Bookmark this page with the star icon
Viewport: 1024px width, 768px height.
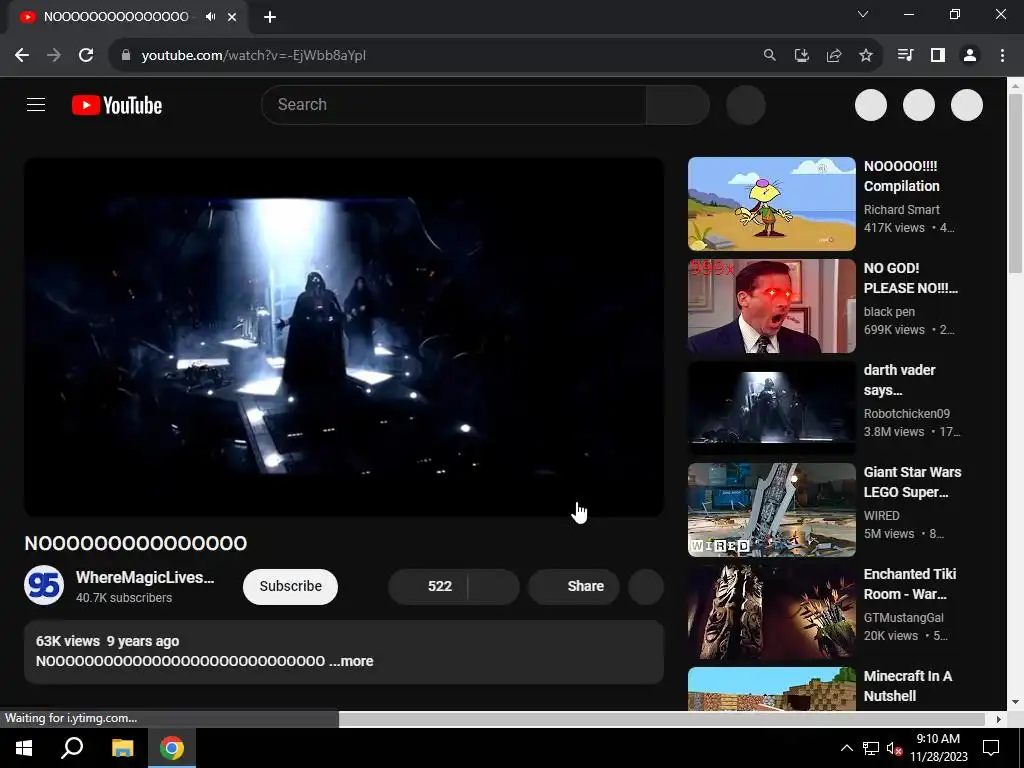[865, 56]
